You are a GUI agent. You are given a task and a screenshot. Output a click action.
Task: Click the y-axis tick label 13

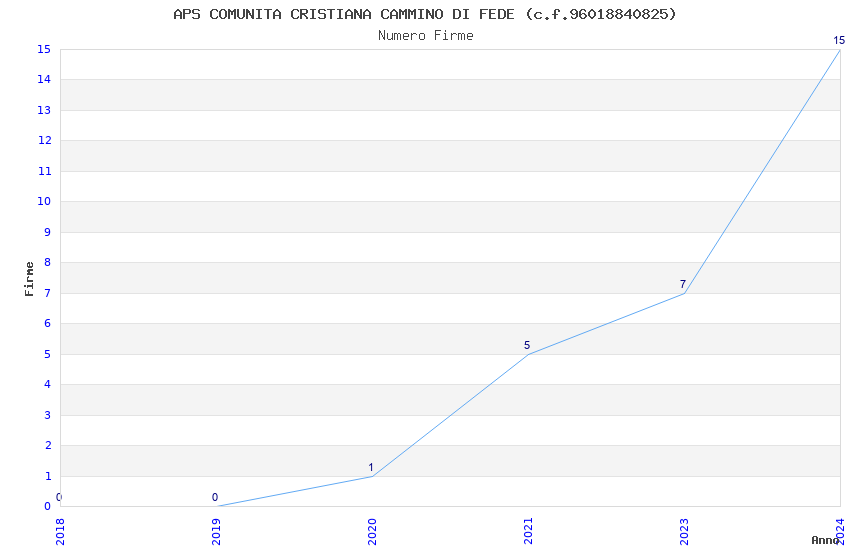tap(44, 110)
